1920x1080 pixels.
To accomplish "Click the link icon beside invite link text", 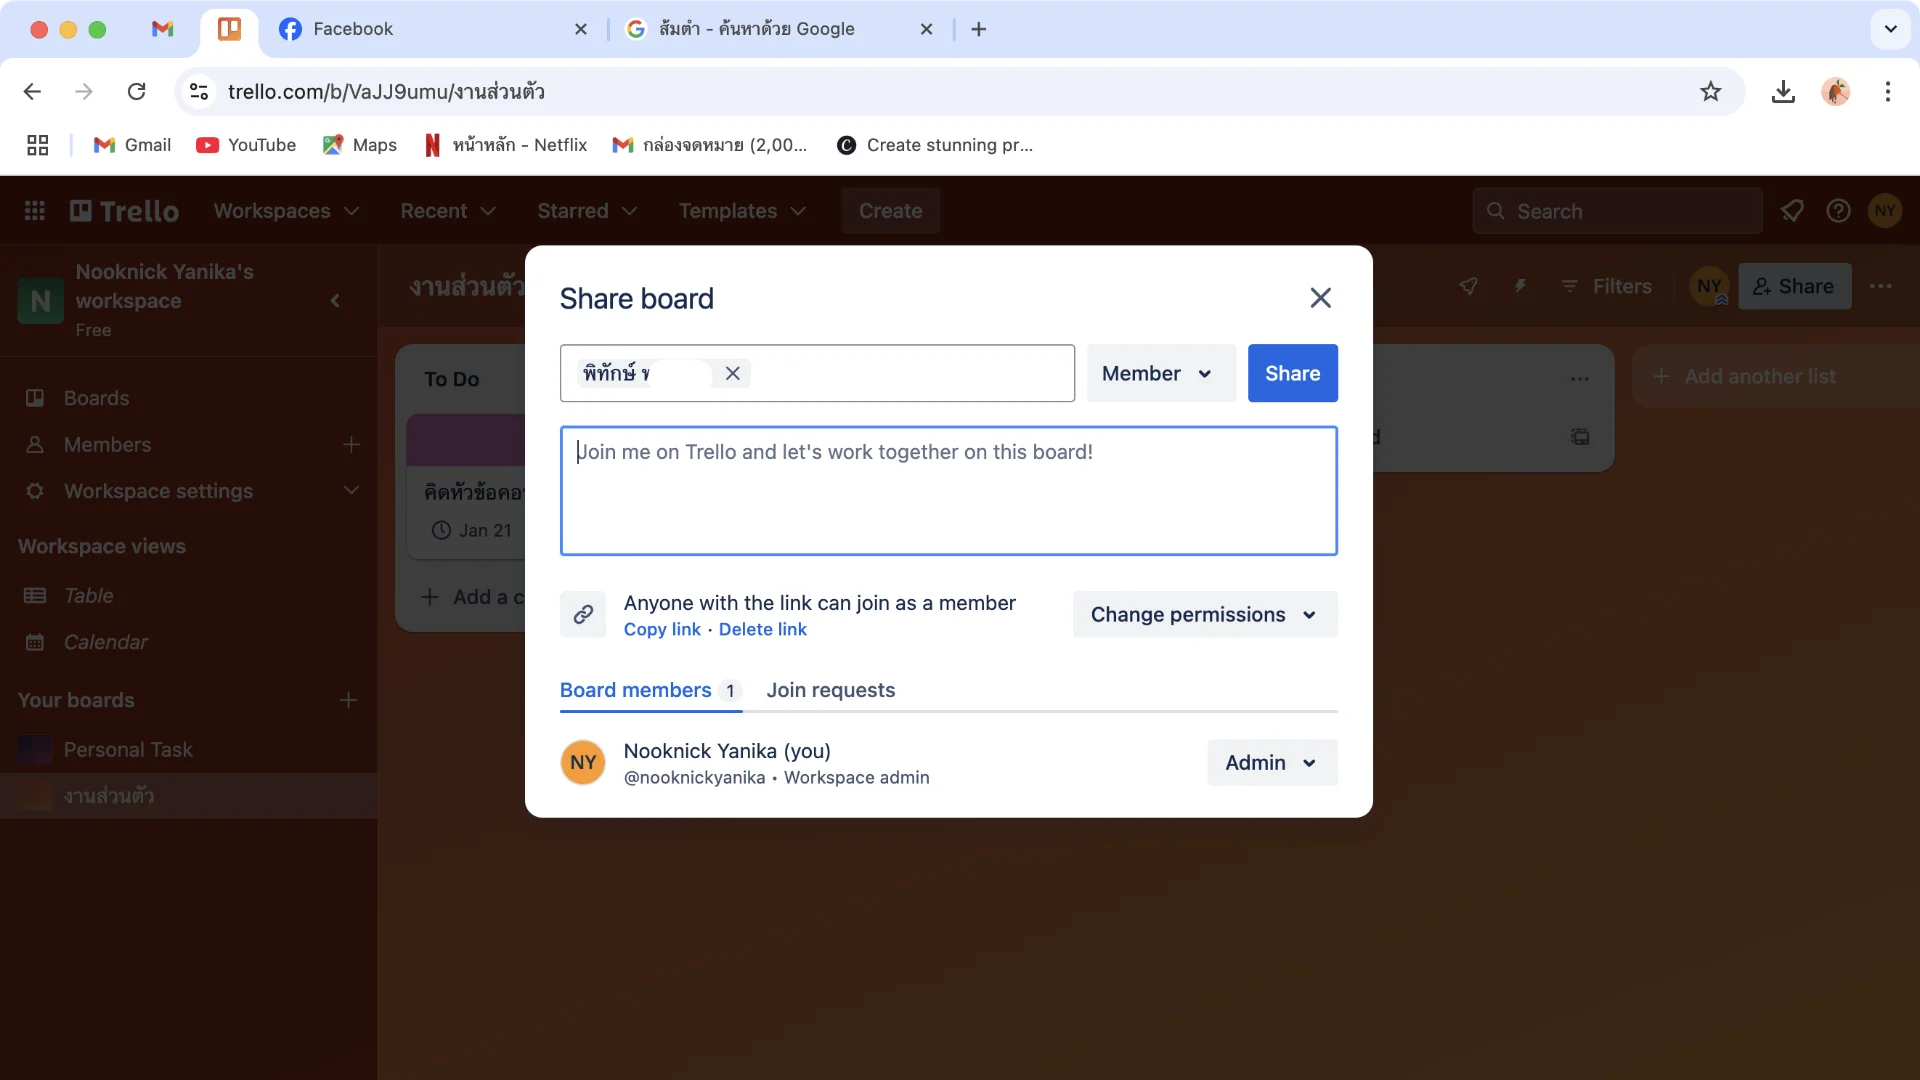I will pyautogui.click(x=583, y=614).
